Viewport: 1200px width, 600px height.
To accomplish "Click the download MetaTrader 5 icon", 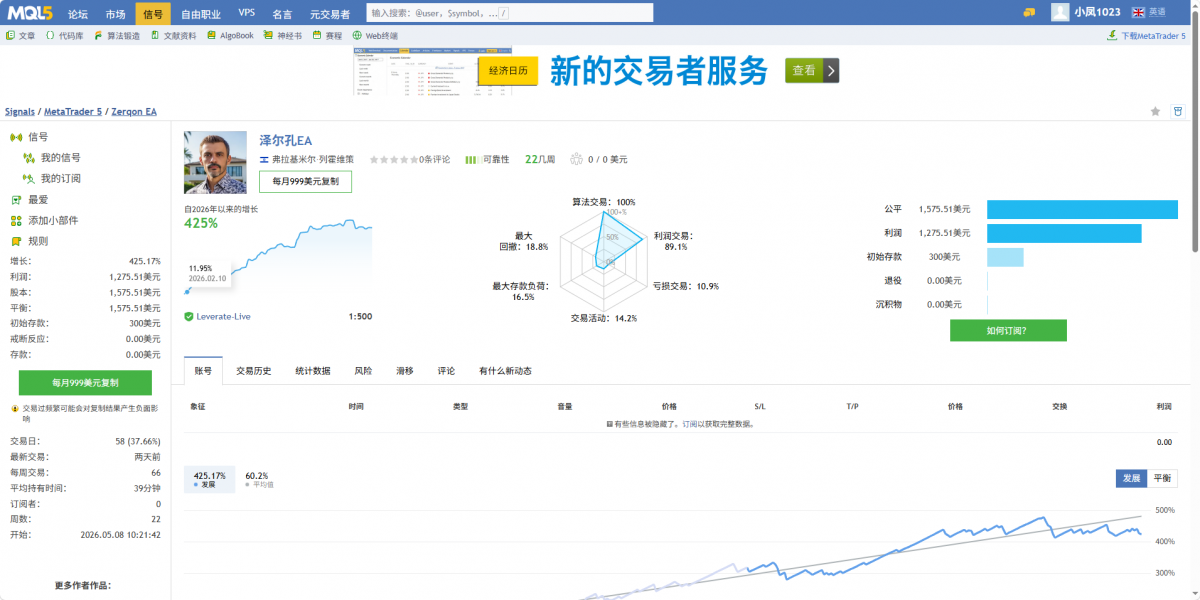I will (1112, 35).
